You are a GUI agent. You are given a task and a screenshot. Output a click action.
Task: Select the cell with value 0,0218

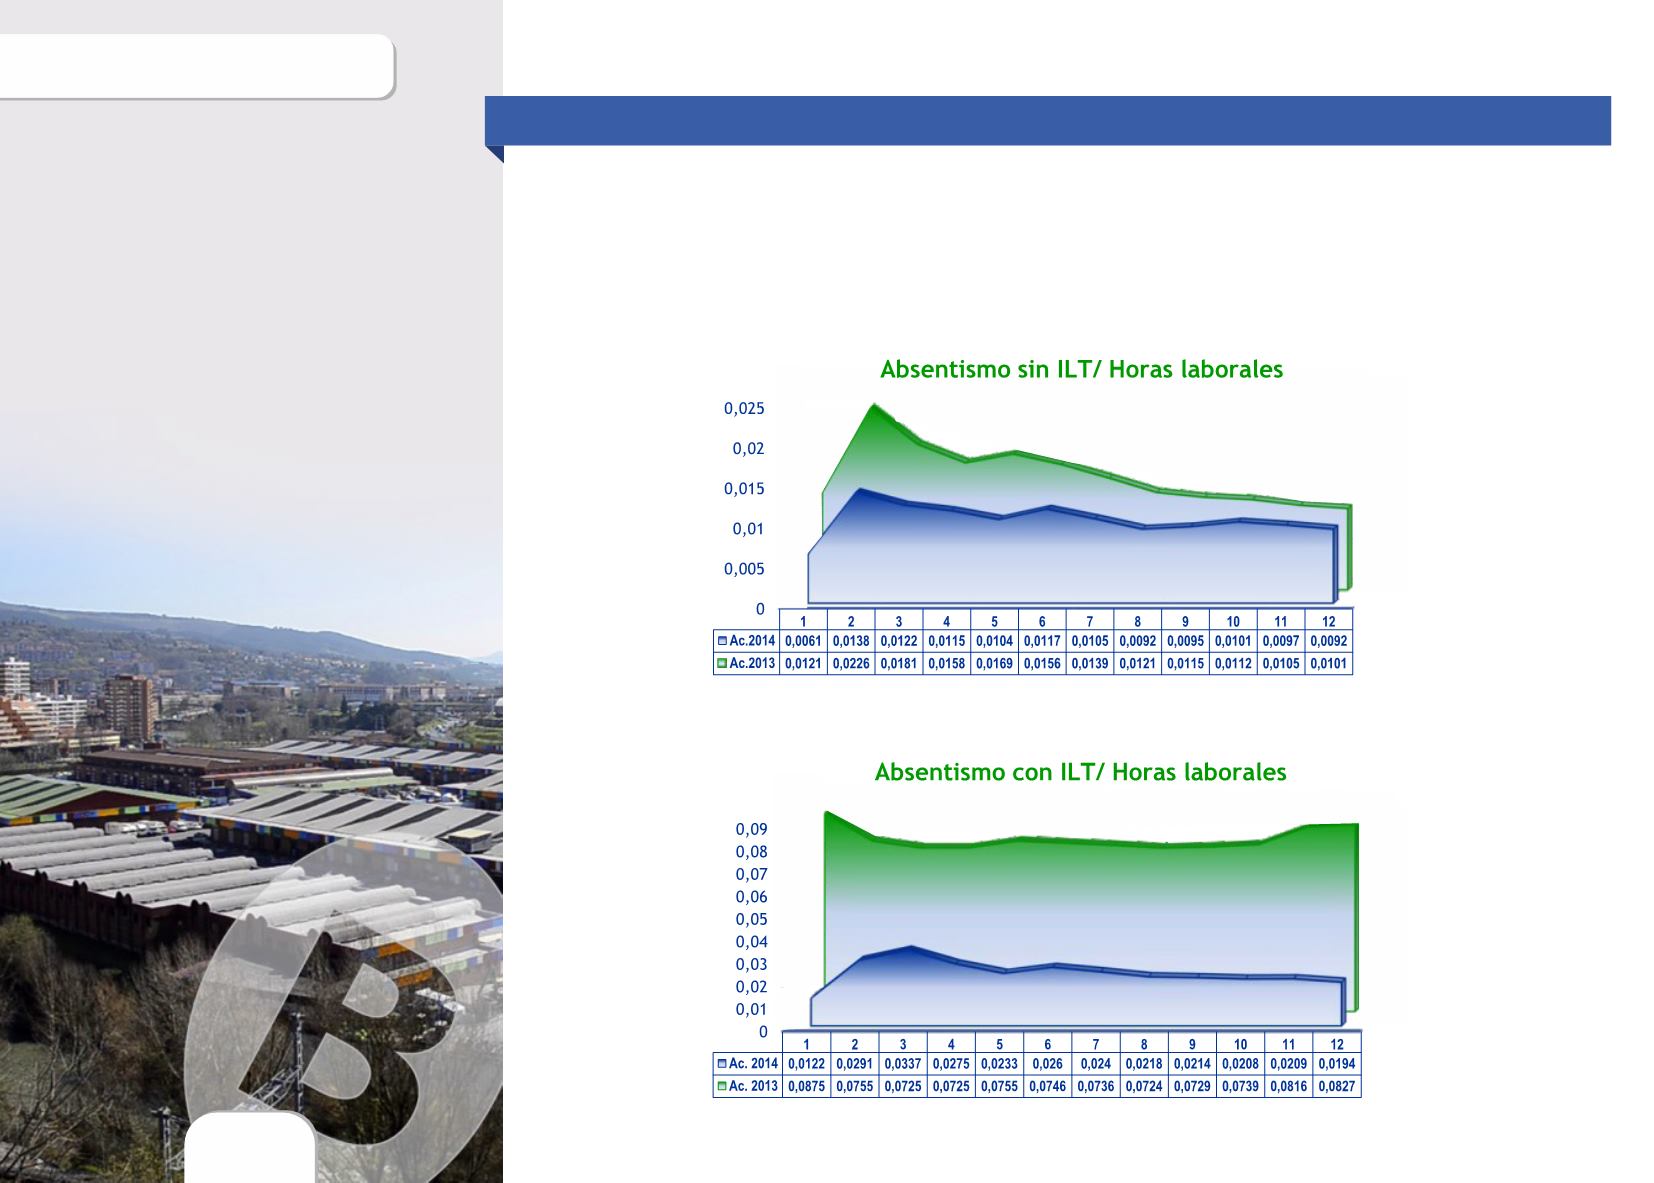coord(1144,1064)
